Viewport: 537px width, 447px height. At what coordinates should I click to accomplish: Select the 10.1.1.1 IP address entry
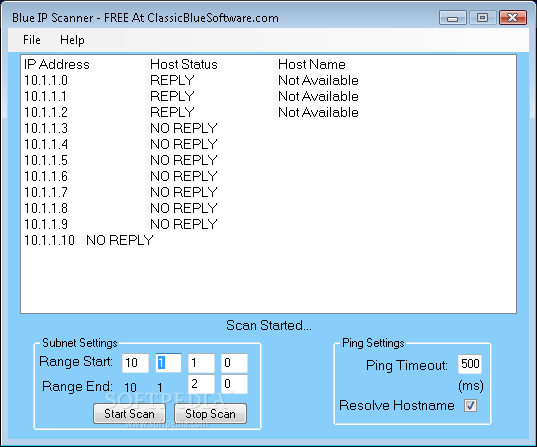coord(45,97)
